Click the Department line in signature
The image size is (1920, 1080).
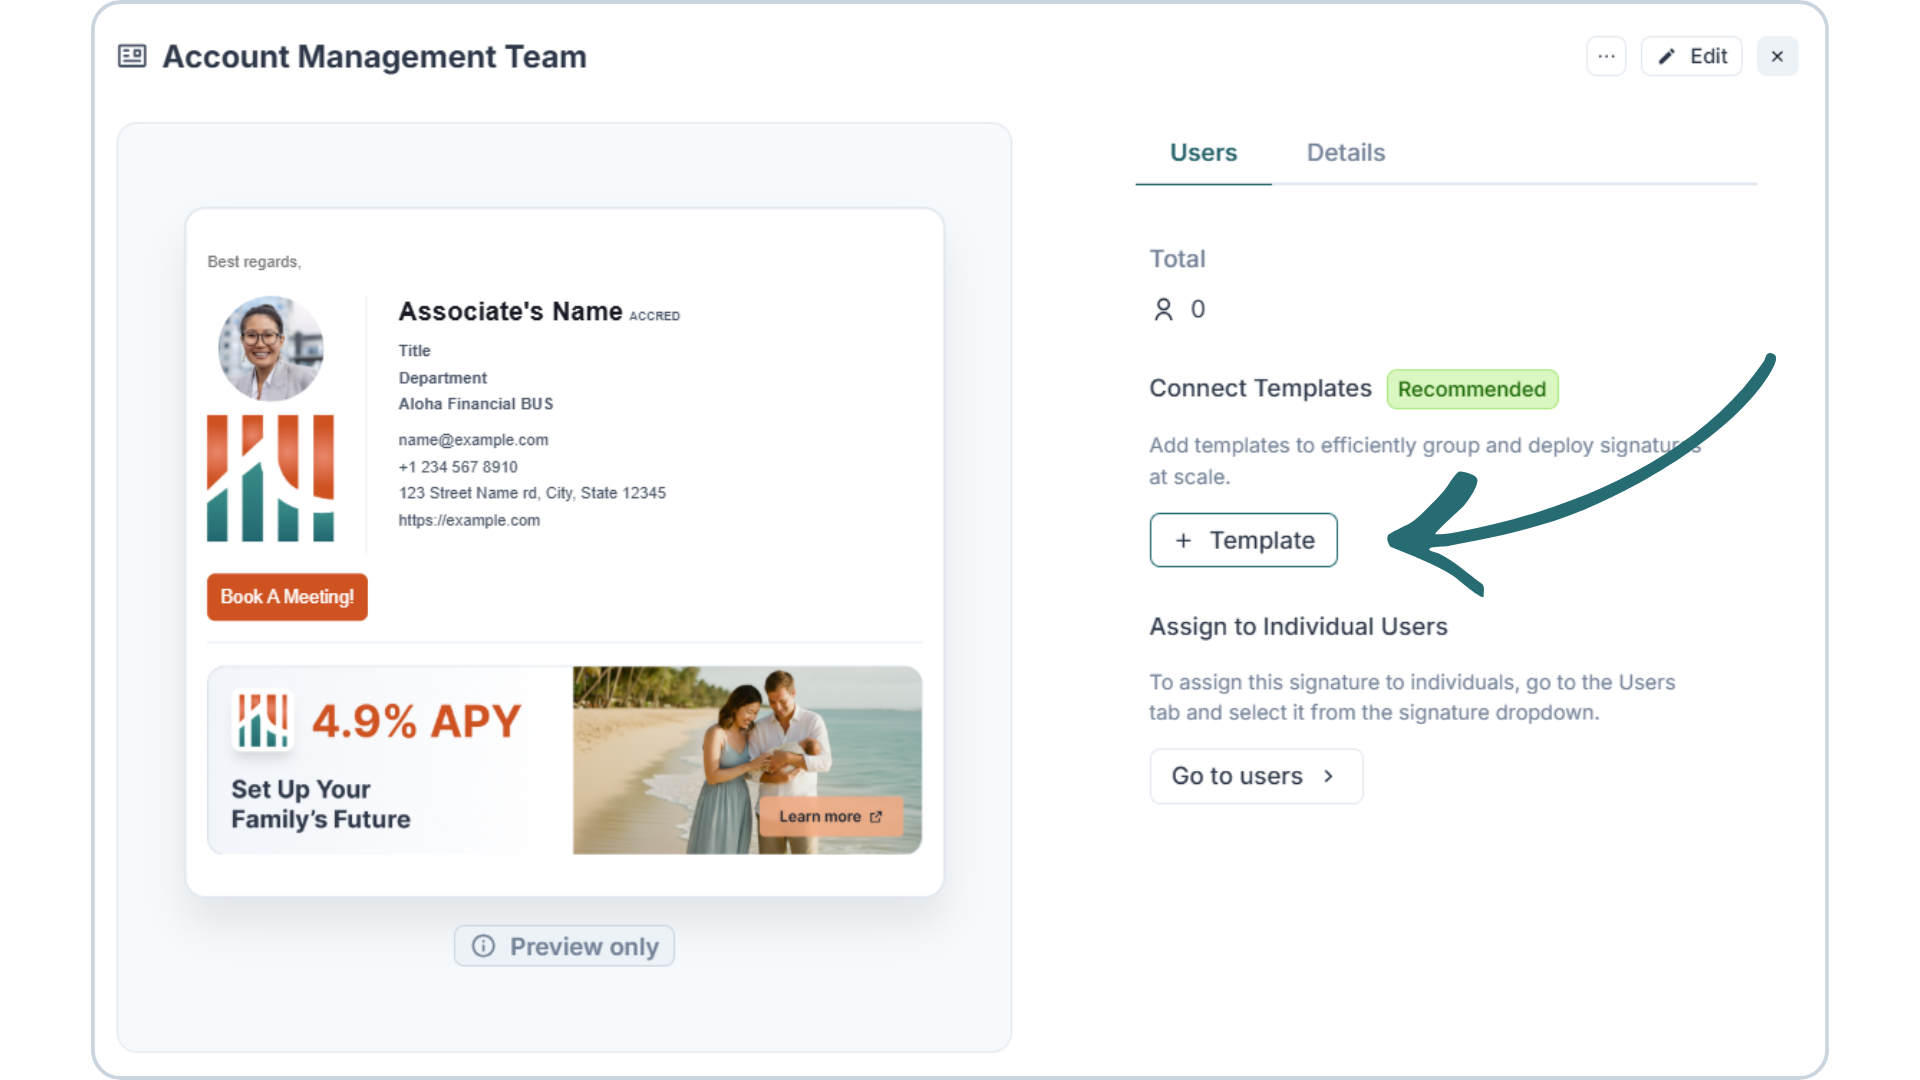[x=442, y=378]
